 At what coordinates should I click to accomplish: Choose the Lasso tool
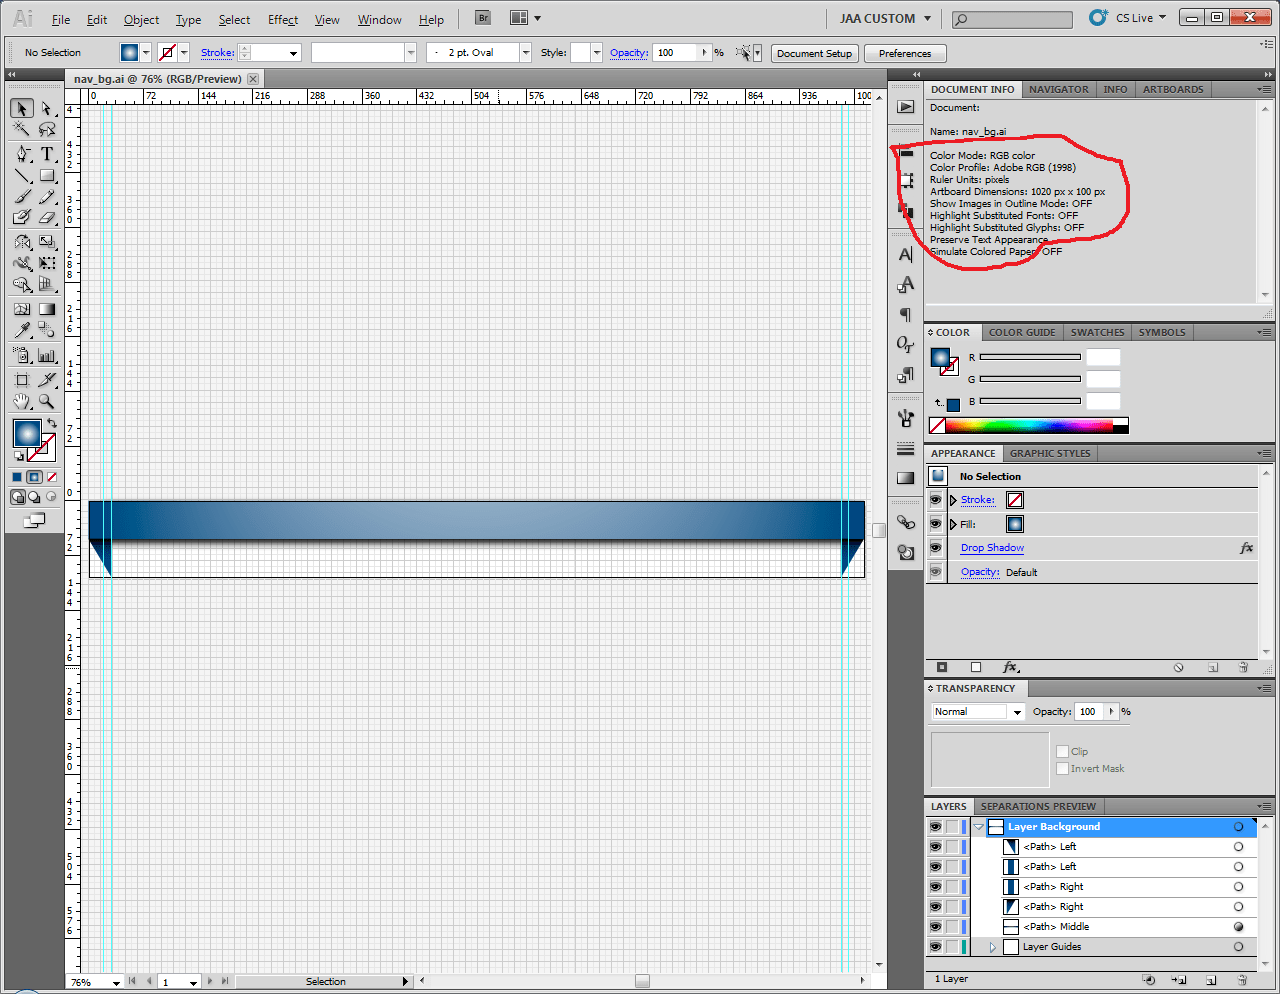point(46,130)
